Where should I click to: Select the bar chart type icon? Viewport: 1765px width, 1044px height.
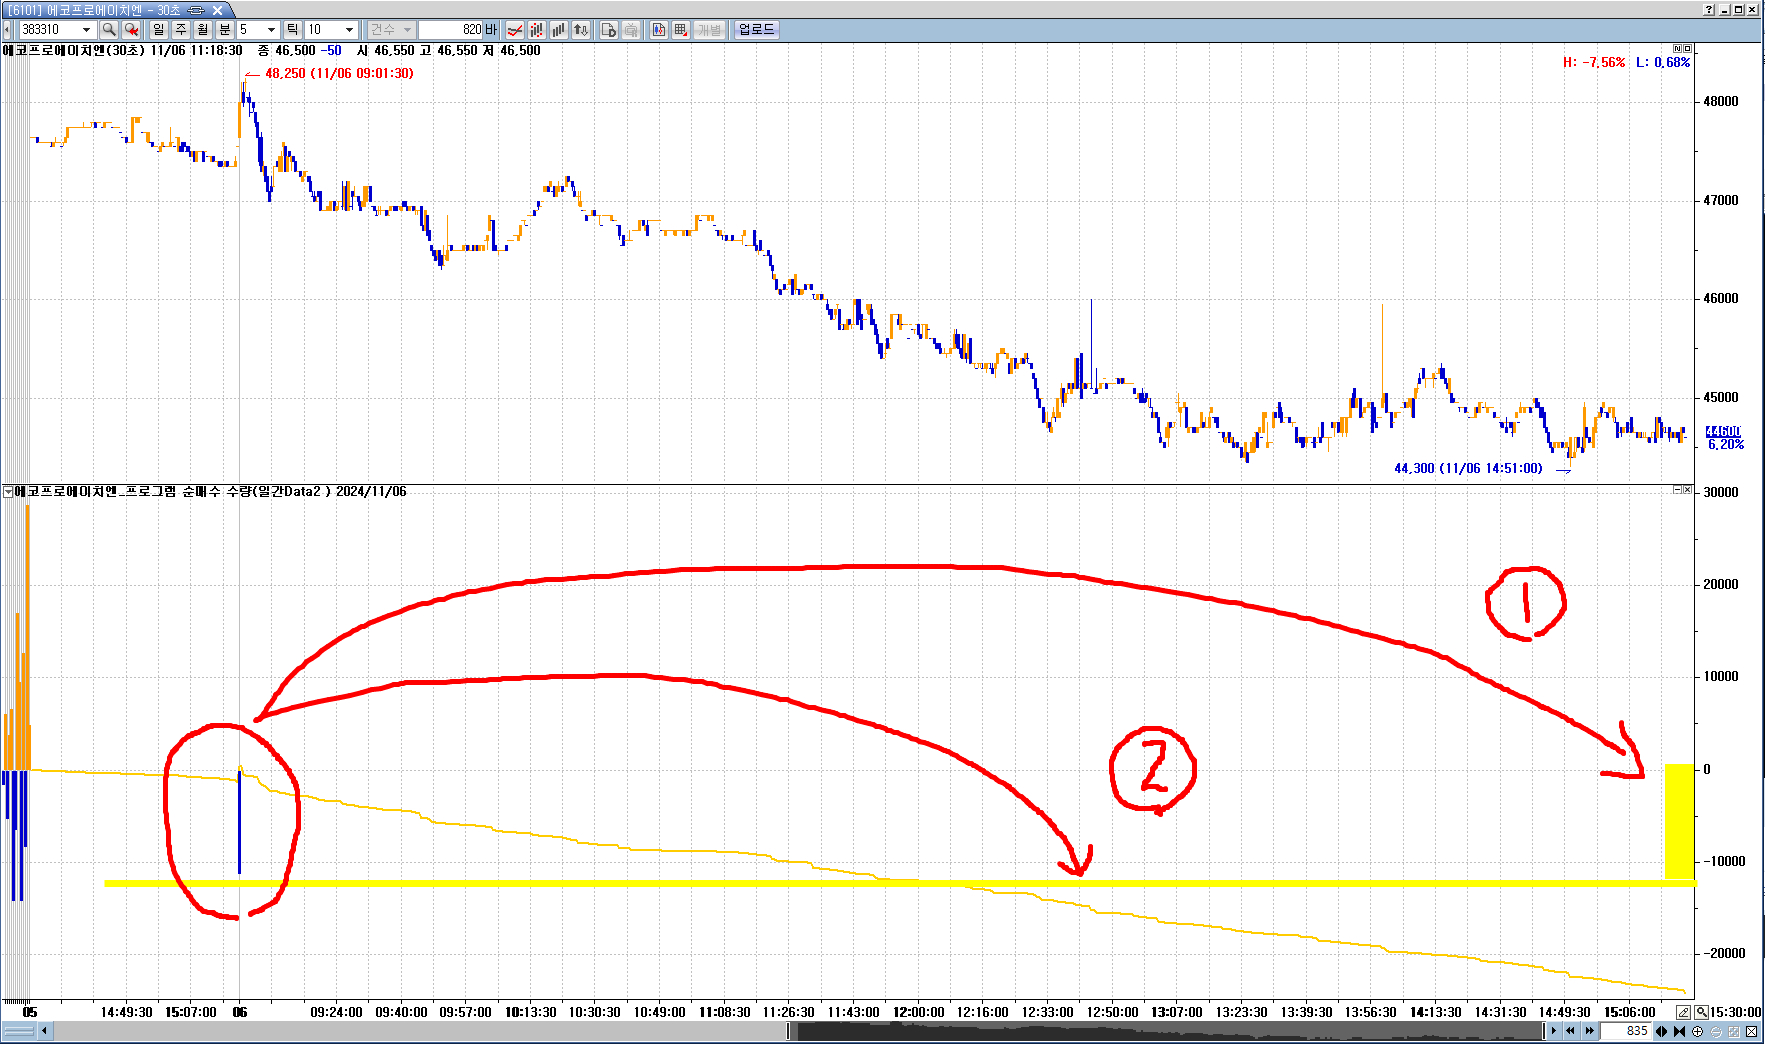559,30
